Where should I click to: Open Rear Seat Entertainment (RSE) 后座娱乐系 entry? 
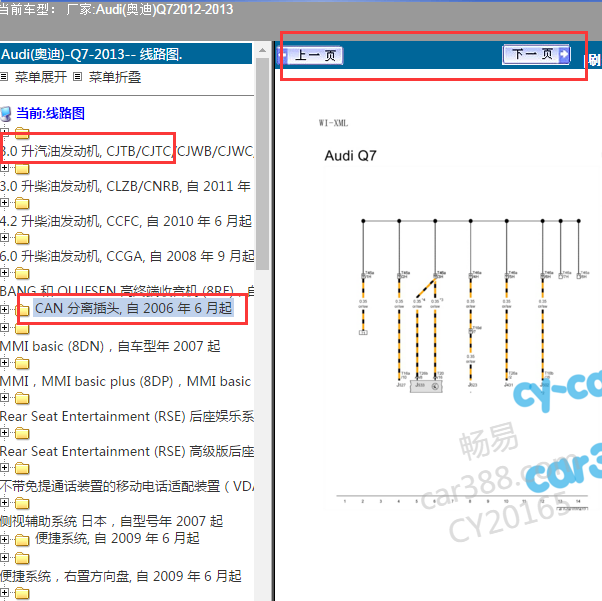(x=127, y=416)
